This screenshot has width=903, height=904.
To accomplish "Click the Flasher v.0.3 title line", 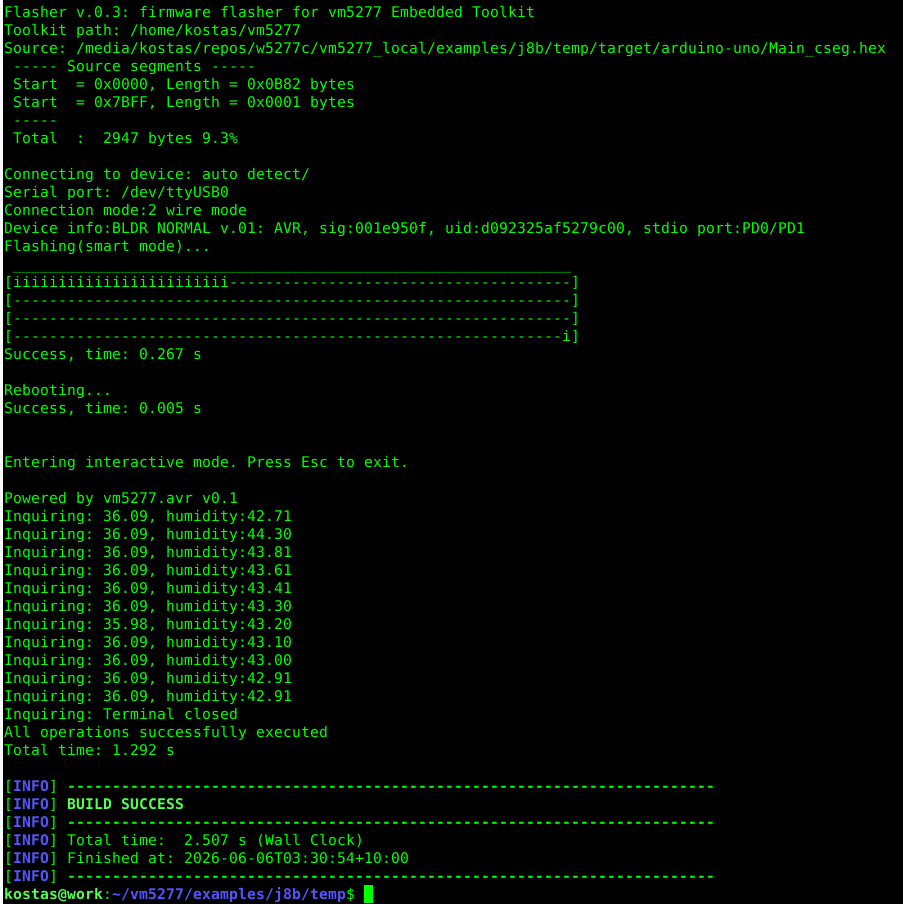I will pos(269,12).
